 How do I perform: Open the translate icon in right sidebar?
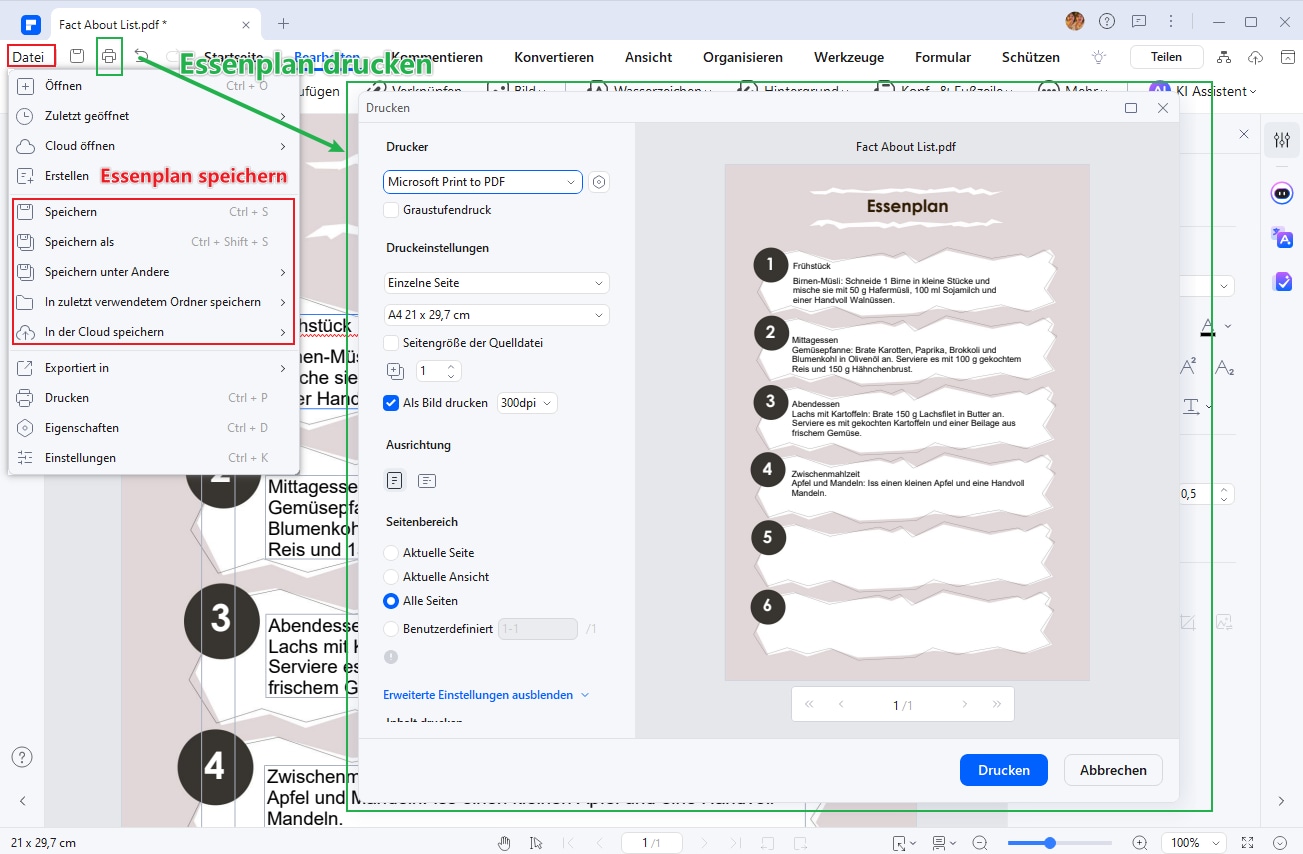click(x=1282, y=238)
